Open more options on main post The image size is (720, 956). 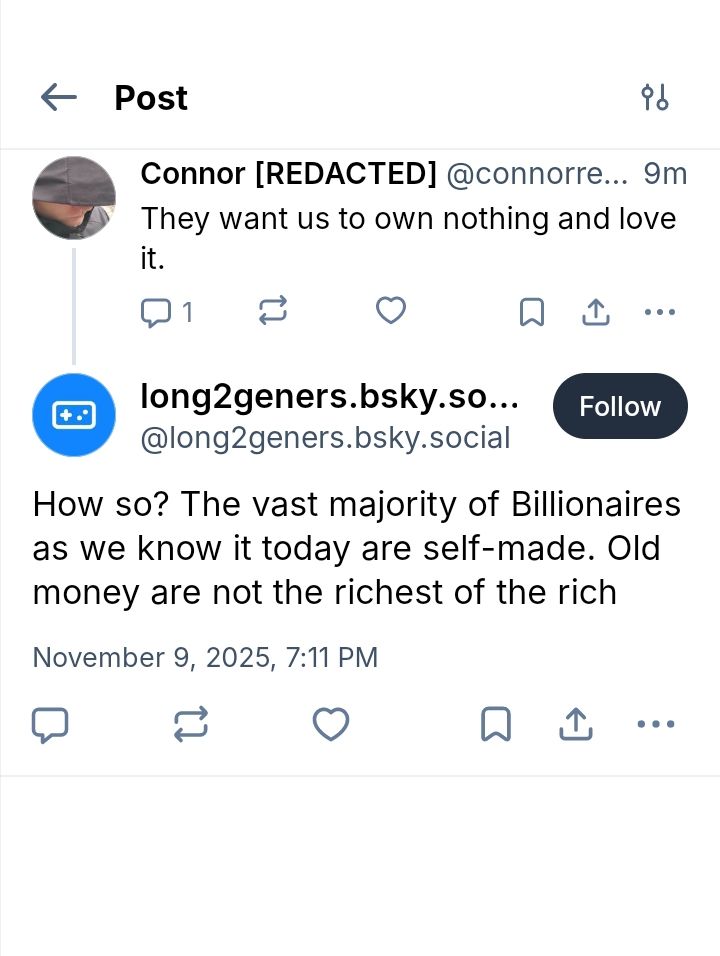click(655, 724)
